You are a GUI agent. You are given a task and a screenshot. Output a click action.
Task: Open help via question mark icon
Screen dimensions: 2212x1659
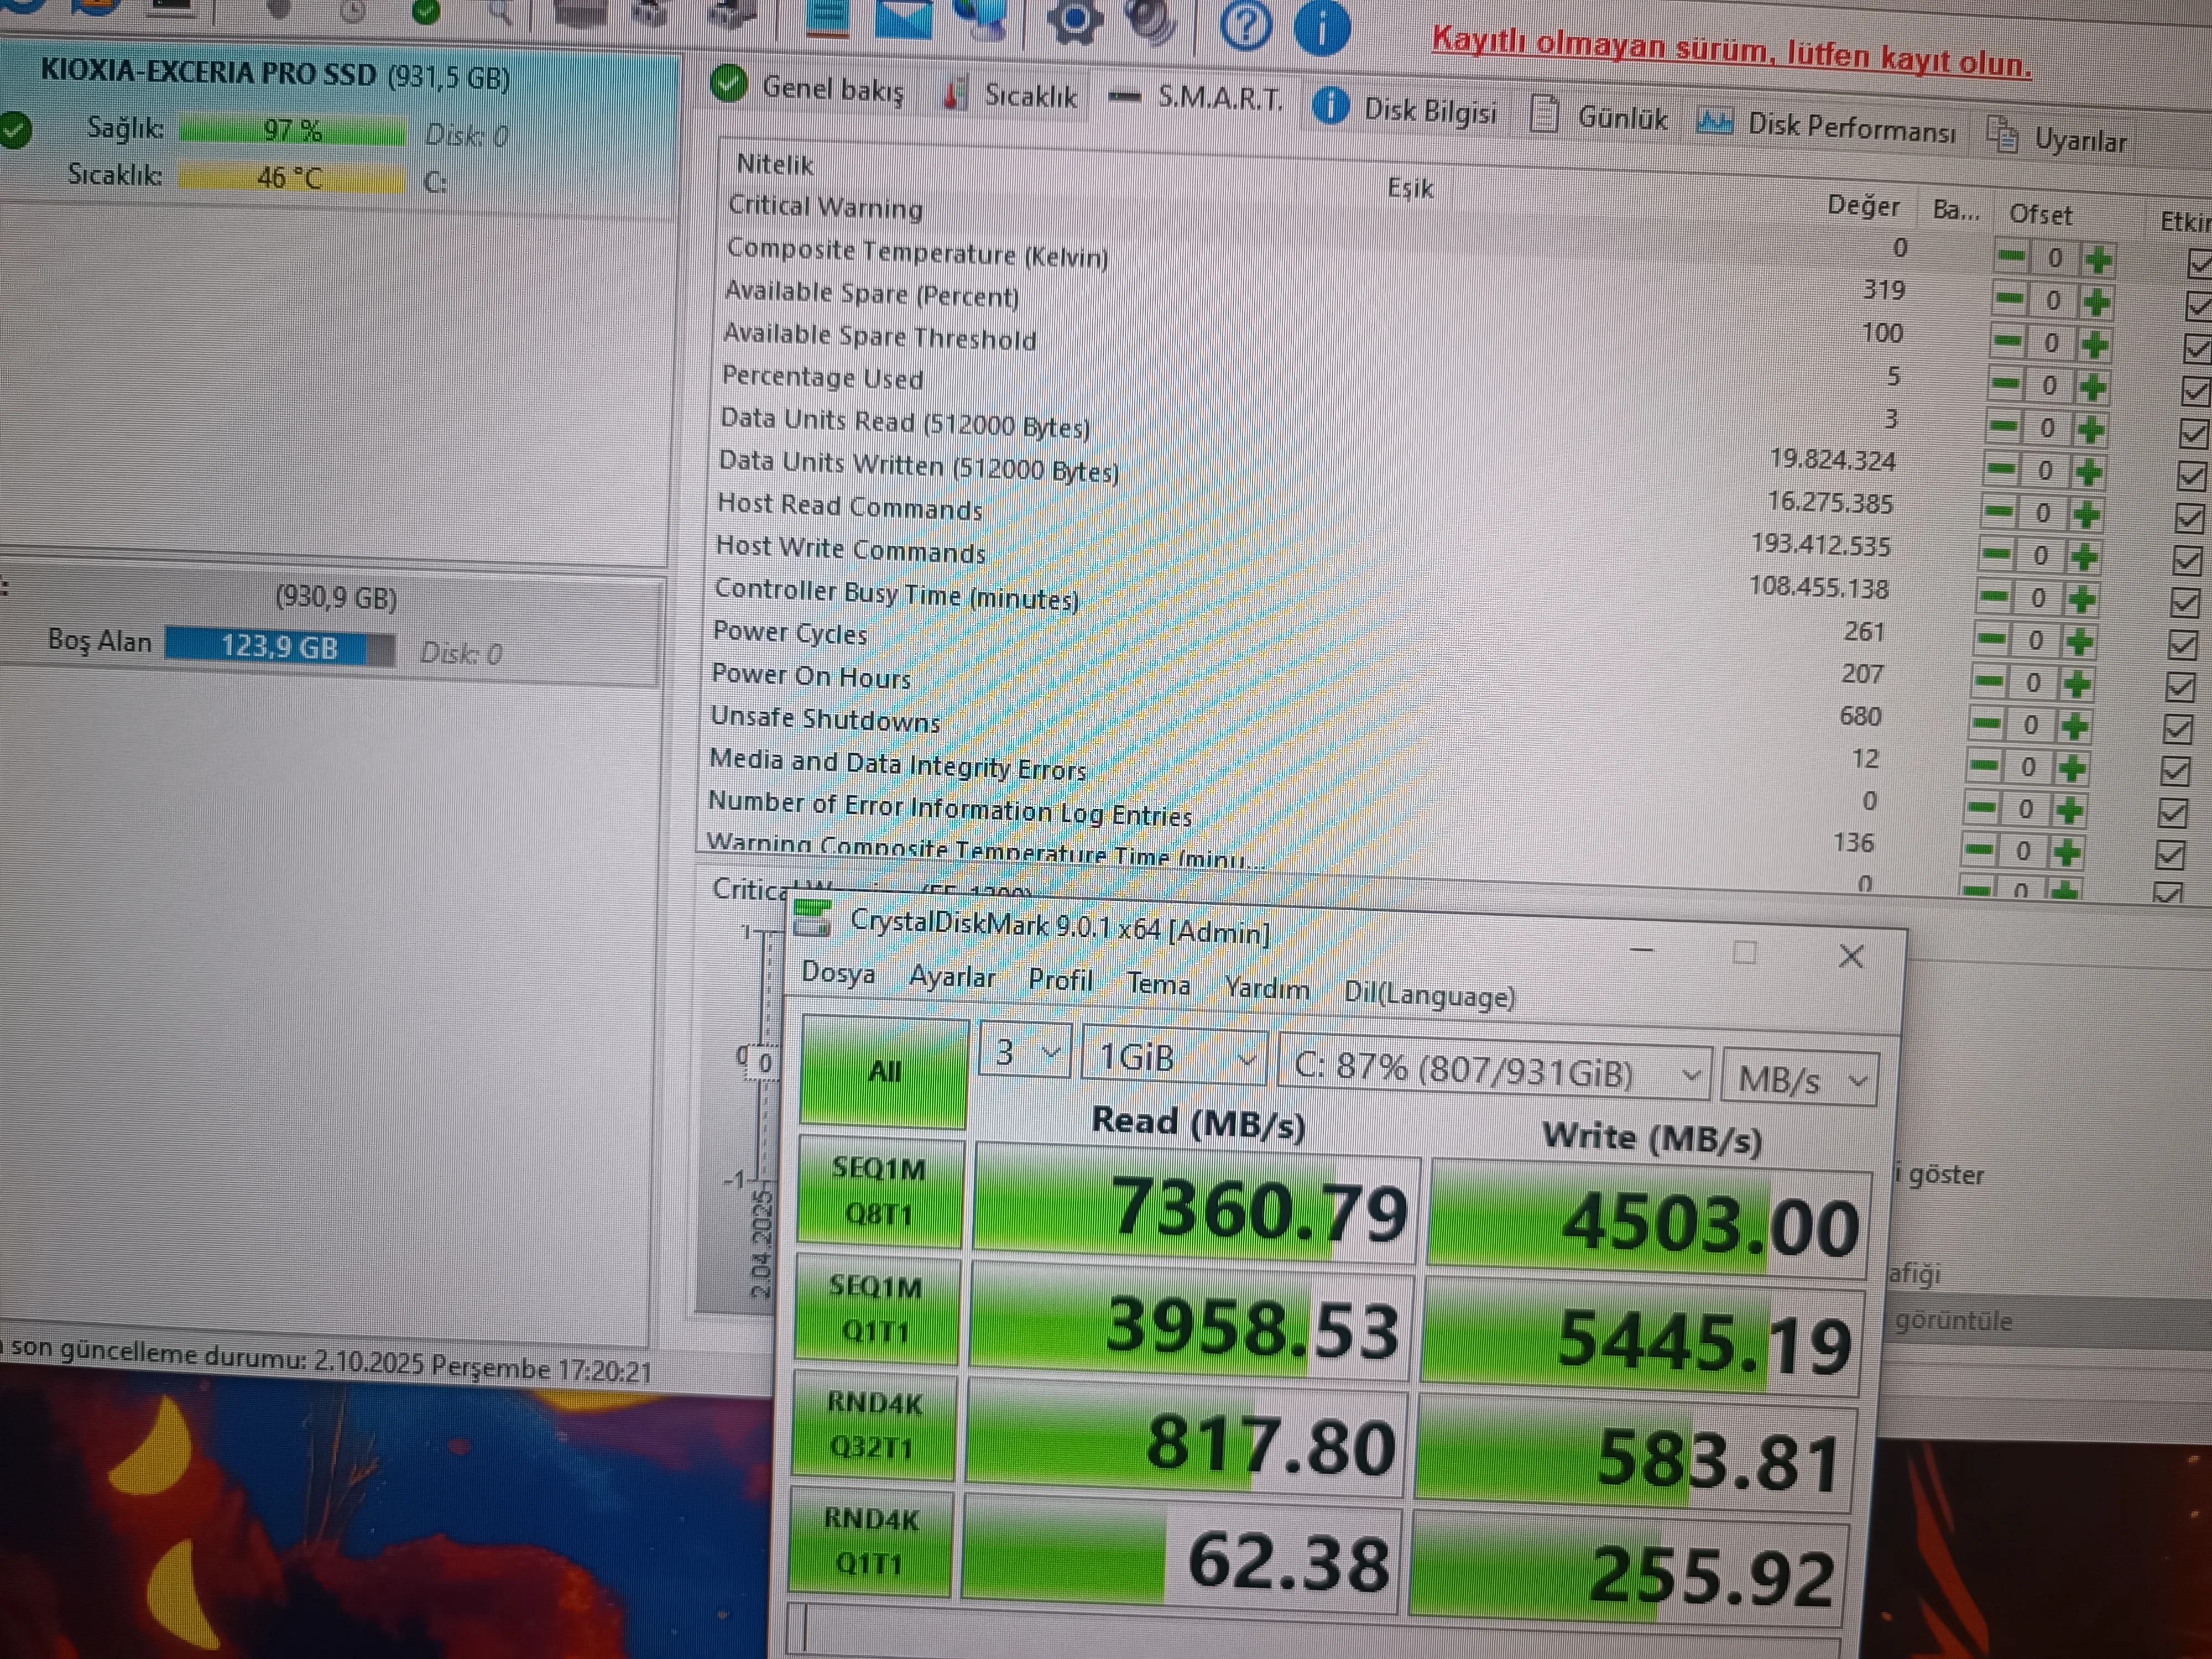click(x=1246, y=24)
